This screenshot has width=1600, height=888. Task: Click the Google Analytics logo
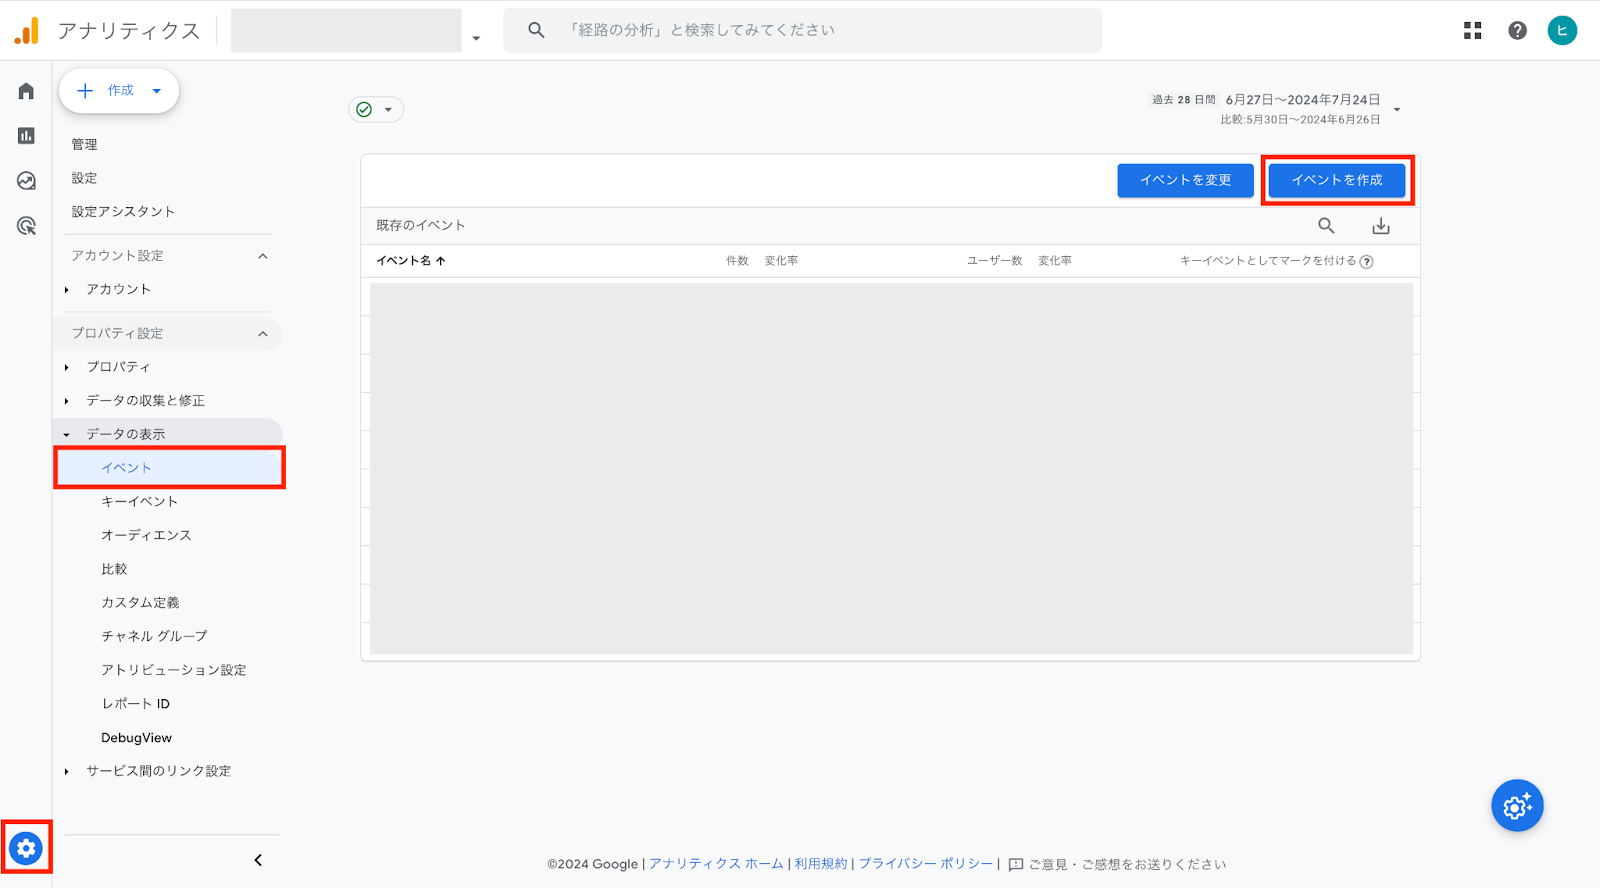(x=27, y=31)
